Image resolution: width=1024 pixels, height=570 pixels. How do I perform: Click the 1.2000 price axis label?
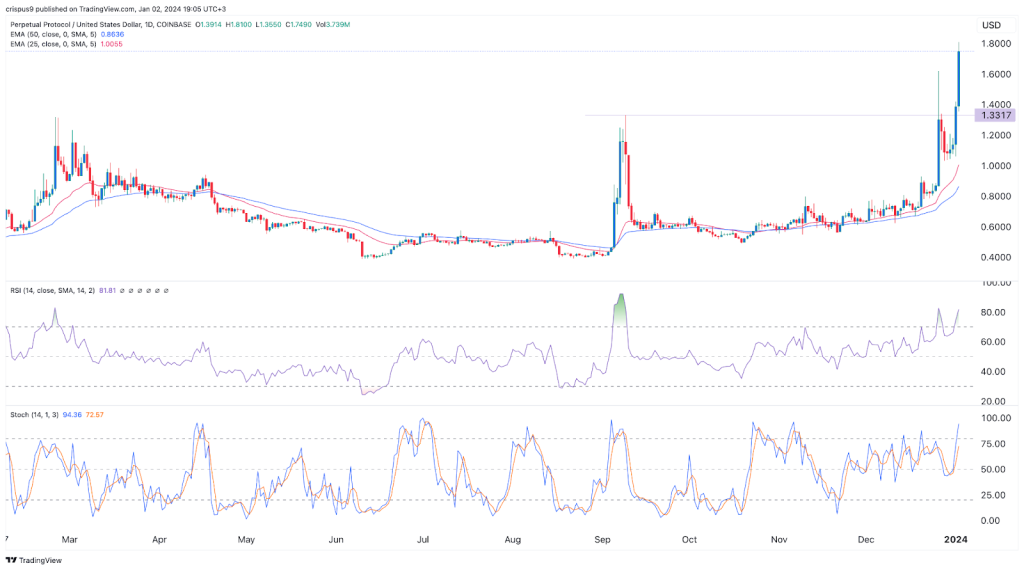(x=995, y=136)
